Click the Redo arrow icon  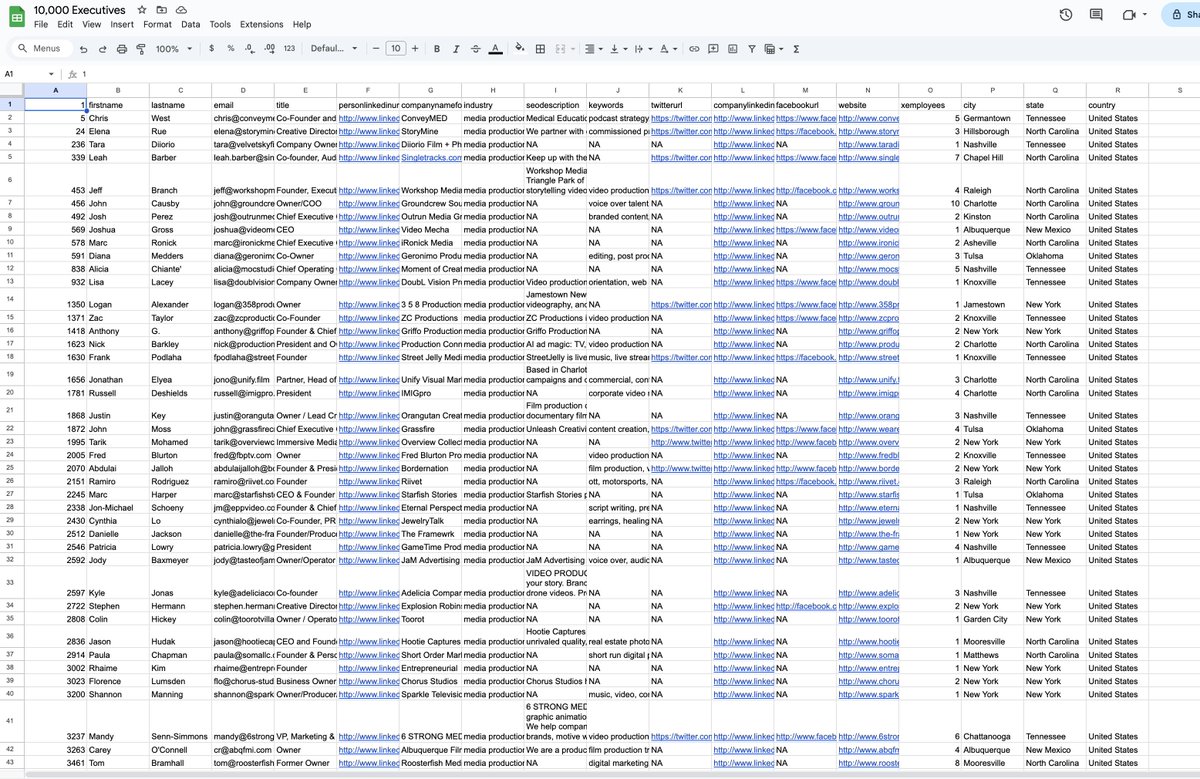tap(102, 48)
